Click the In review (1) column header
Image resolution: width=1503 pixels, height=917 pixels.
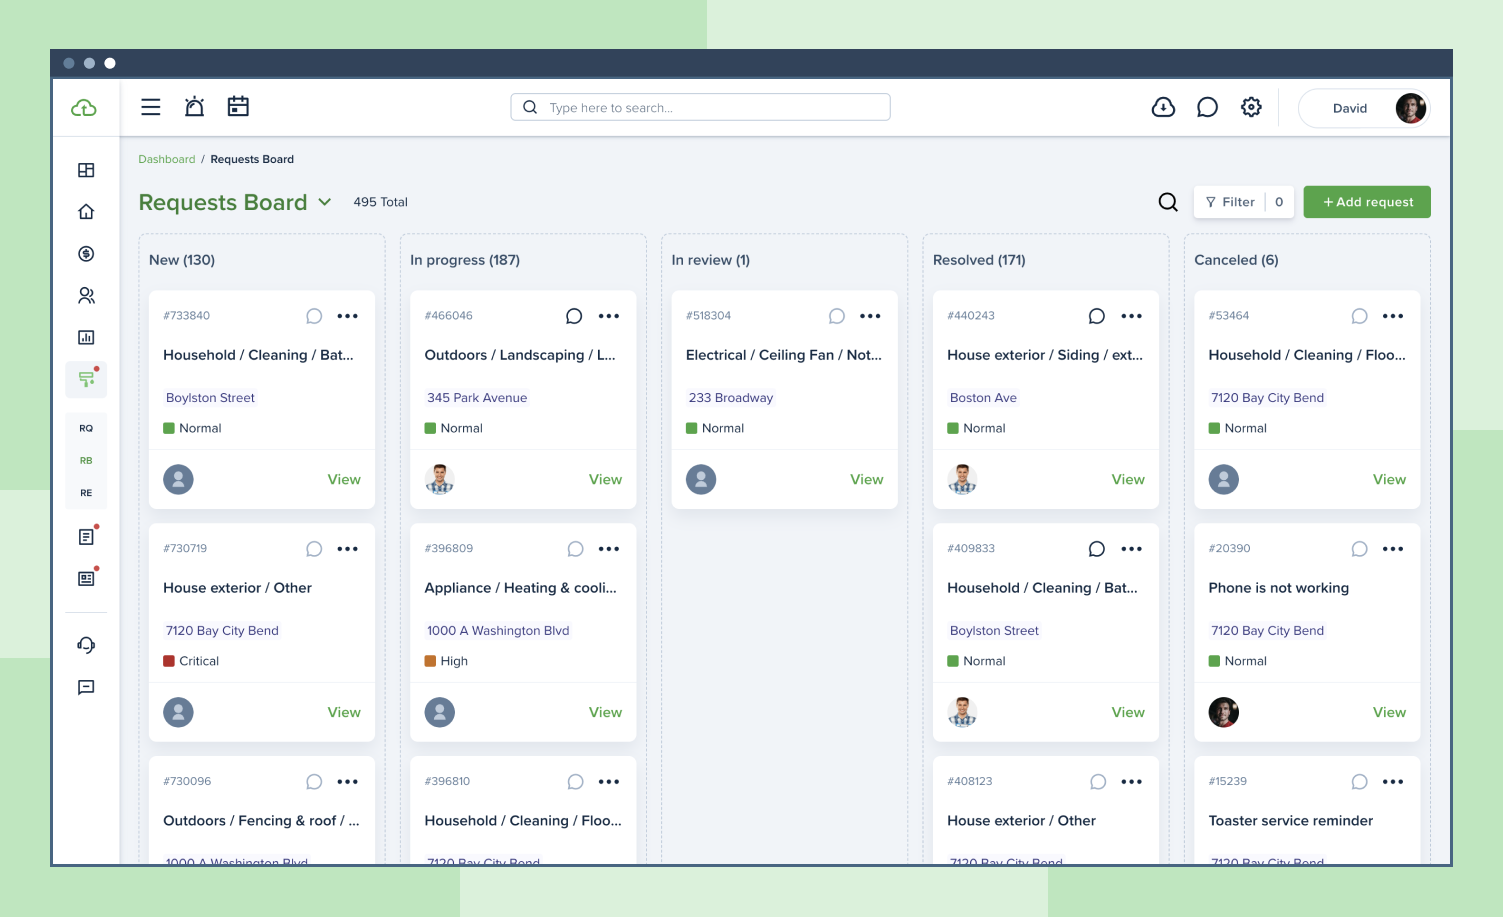pos(711,260)
